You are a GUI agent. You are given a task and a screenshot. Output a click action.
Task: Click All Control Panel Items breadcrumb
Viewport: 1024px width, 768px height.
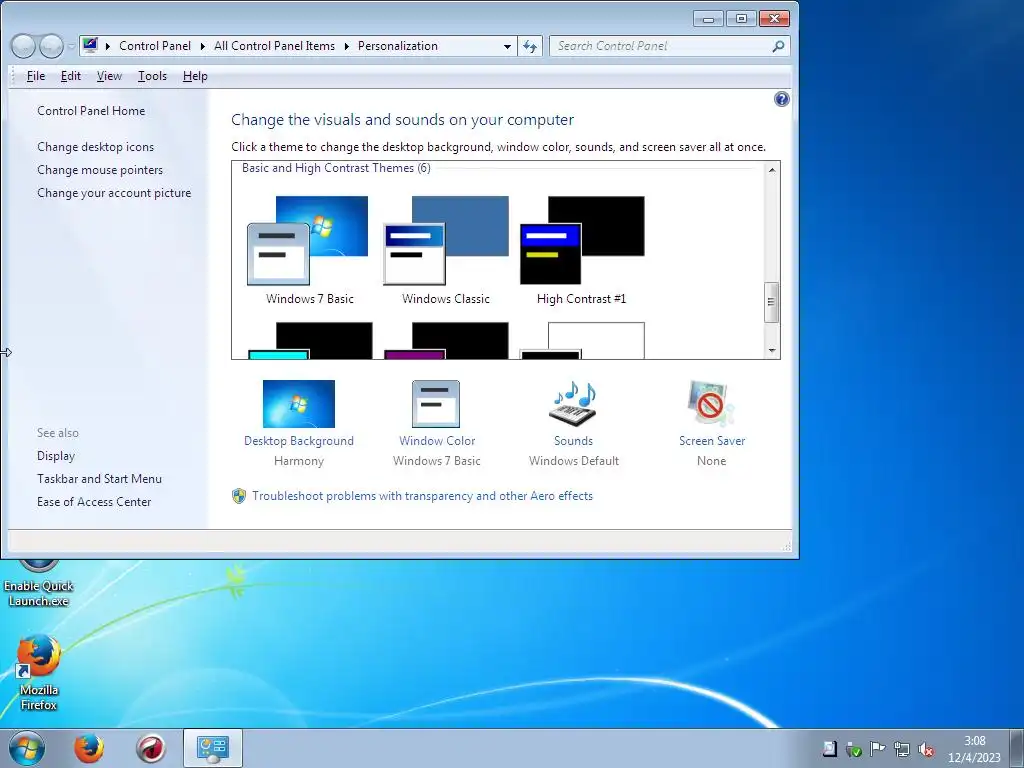[x=274, y=46]
